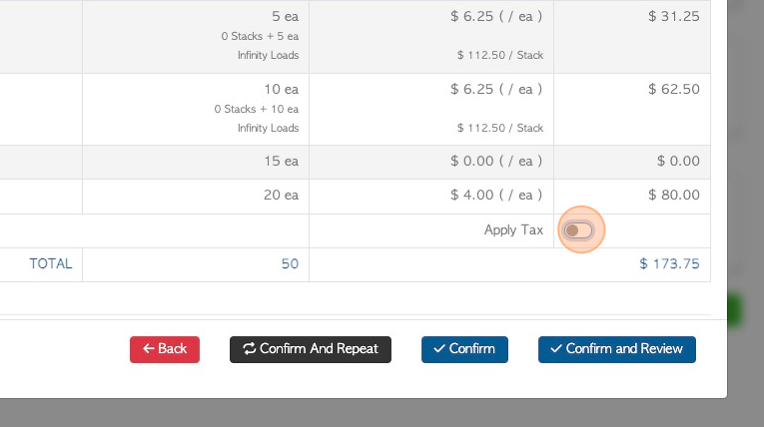Click the left arrow icon on Back
Screen dimensions: 764x427
coord(148,349)
